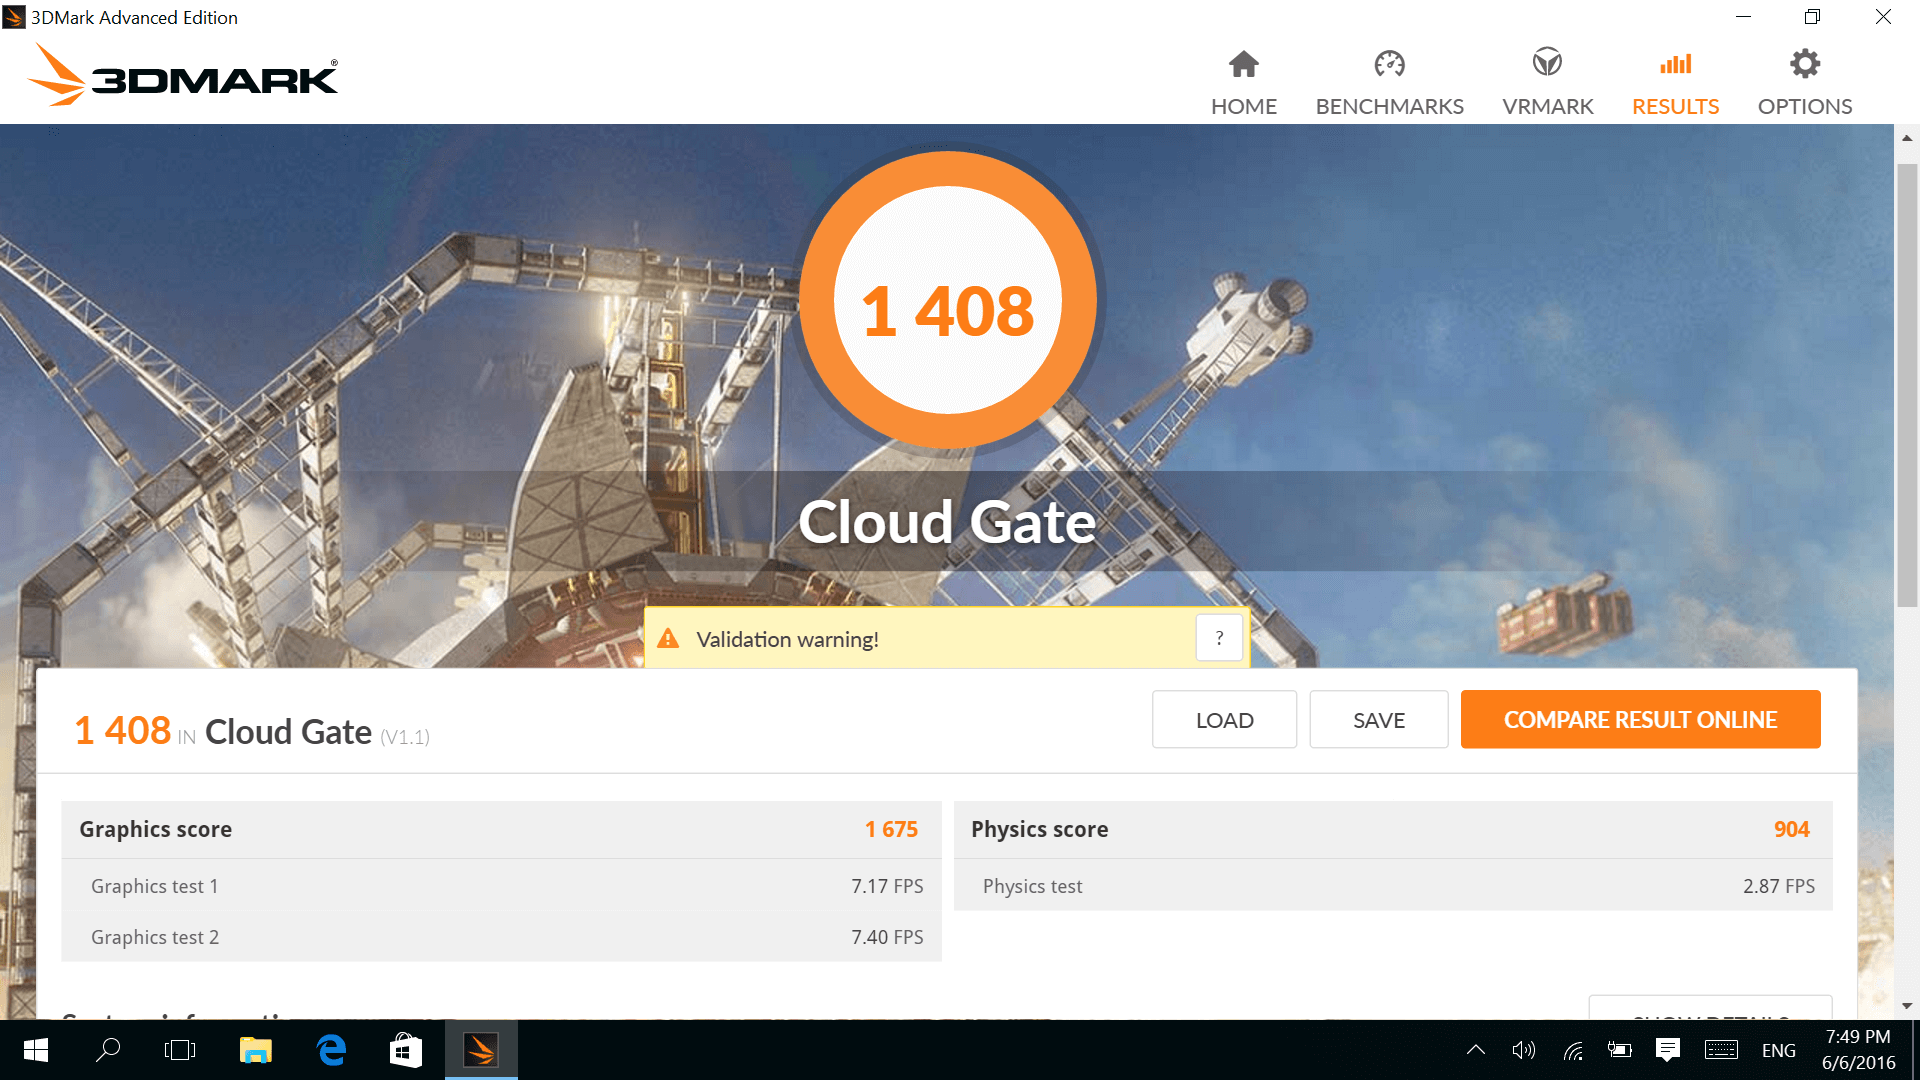The width and height of the screenshot is (1920, 1080).
Task: Show hidden system tray icons chevron
Action: click(x=1475, y=1050)
